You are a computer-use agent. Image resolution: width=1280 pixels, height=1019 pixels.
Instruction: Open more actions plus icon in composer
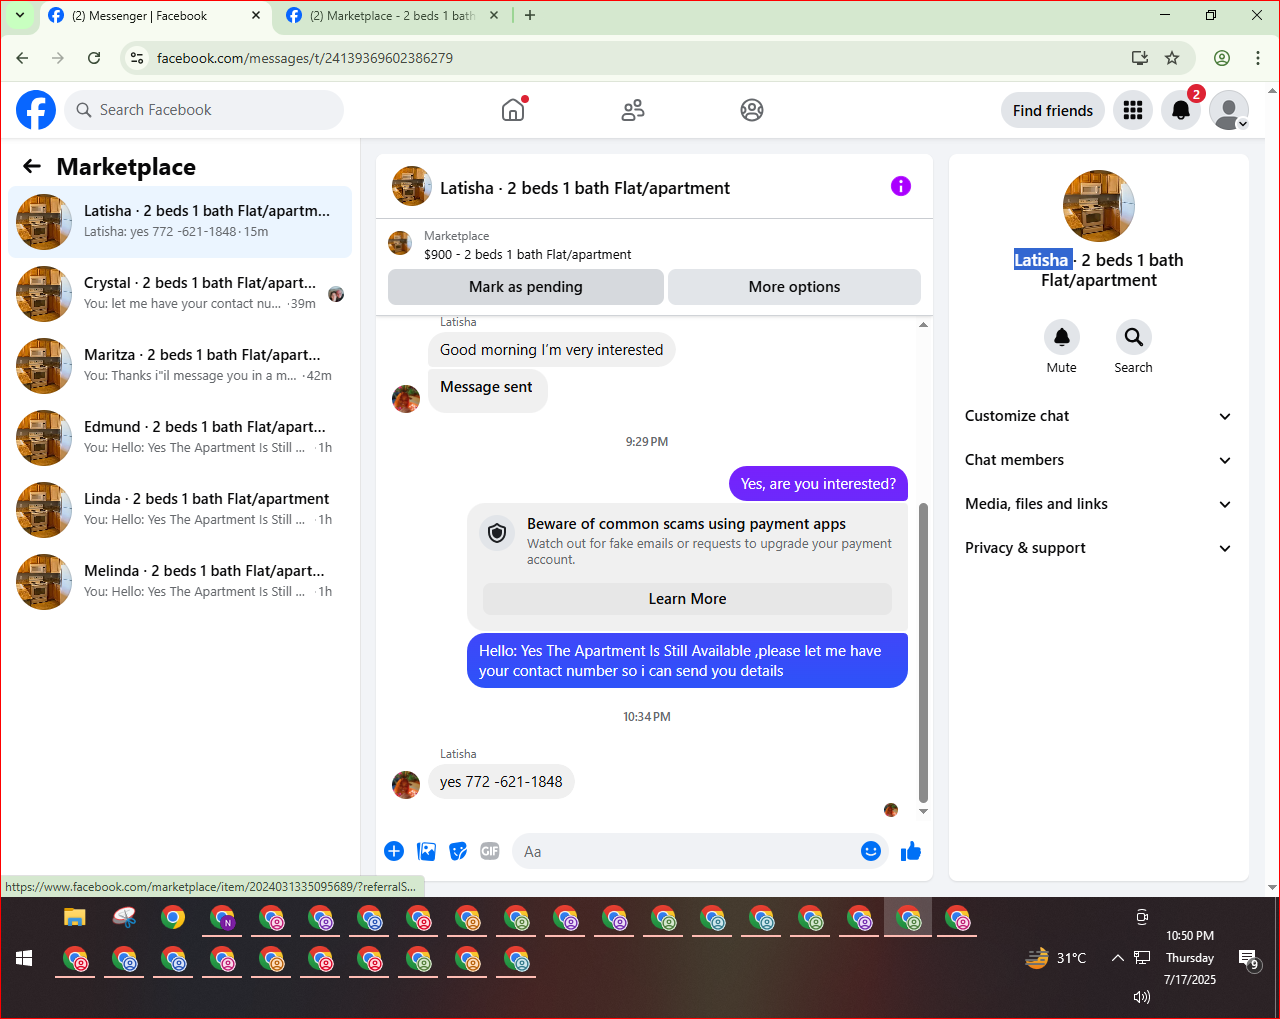(x=394, y=851)
